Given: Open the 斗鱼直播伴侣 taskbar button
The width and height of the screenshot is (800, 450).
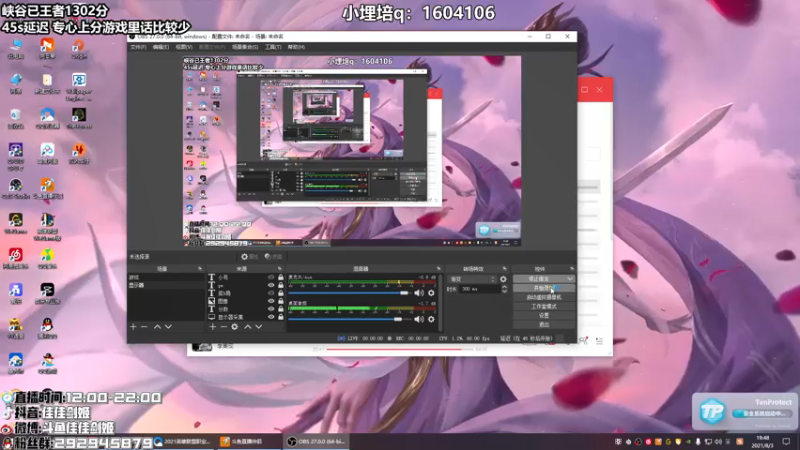Looking at the screenshot, I should point(250,442).
